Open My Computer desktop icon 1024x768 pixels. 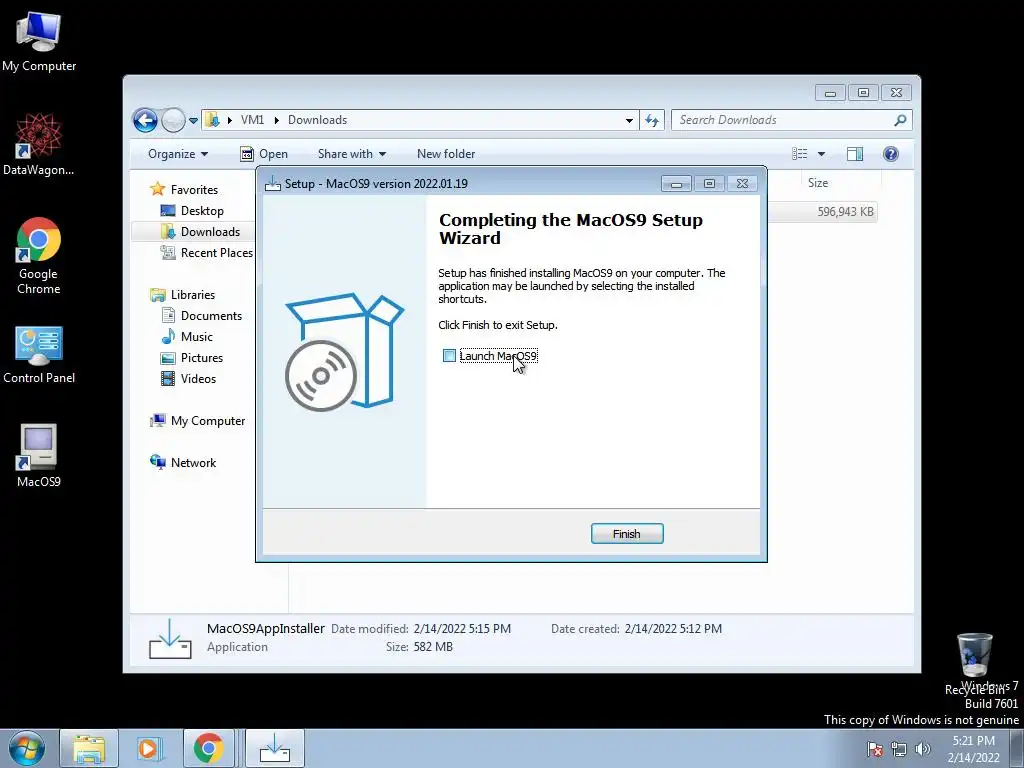pos(39,42)
